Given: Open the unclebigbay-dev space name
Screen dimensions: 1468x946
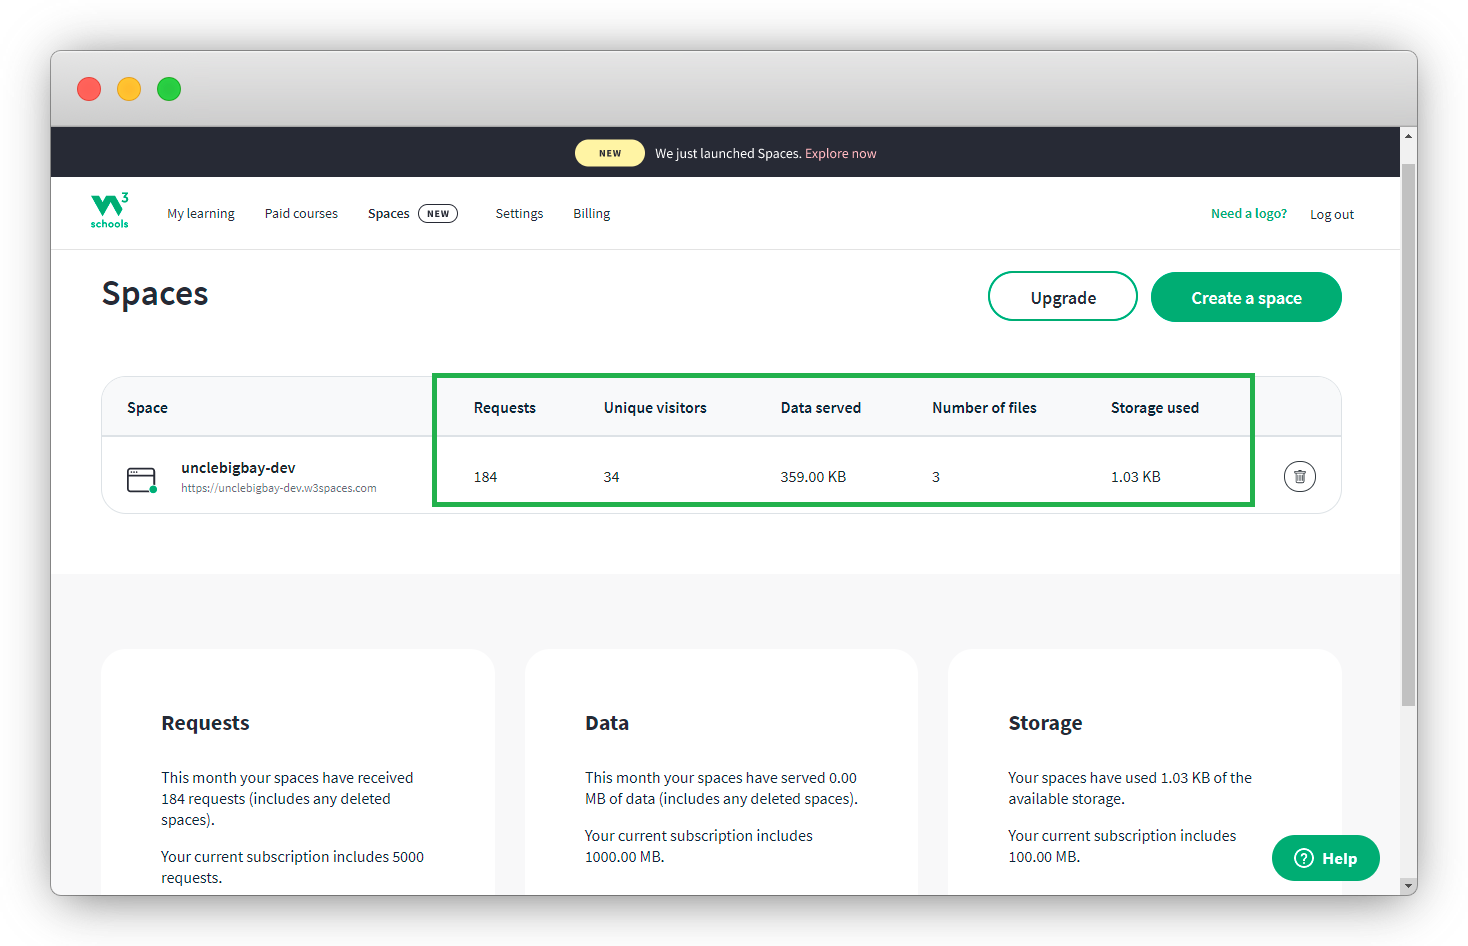Looking at the screenshot, I should click(x=238, y=468).
